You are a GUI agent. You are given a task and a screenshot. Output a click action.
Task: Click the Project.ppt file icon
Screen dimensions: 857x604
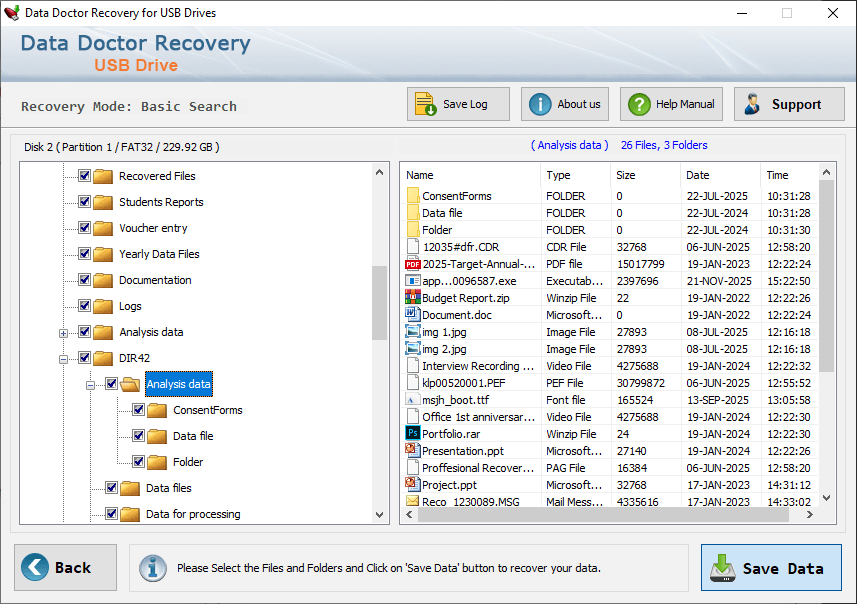click(413, 484)
